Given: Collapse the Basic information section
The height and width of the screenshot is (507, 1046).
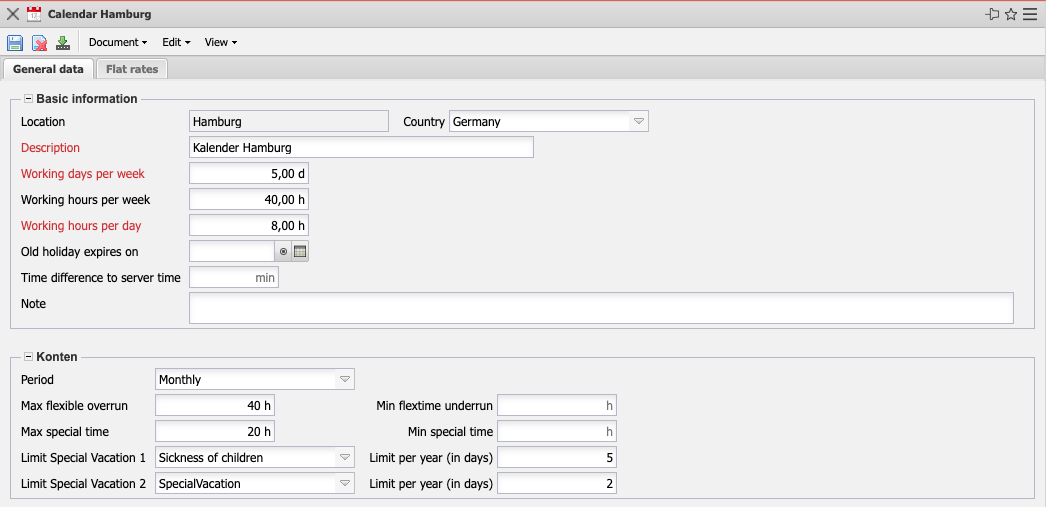Looking at the screenshot, I should coord(28,99).
